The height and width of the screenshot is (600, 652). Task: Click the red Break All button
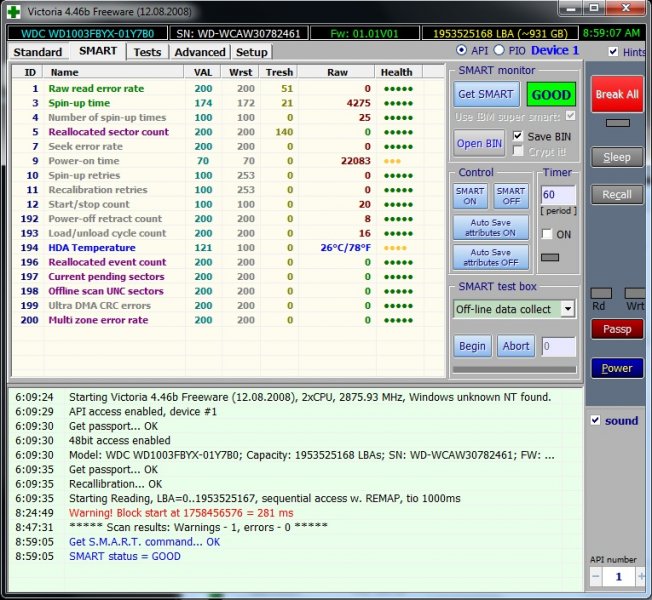point(617,94)
